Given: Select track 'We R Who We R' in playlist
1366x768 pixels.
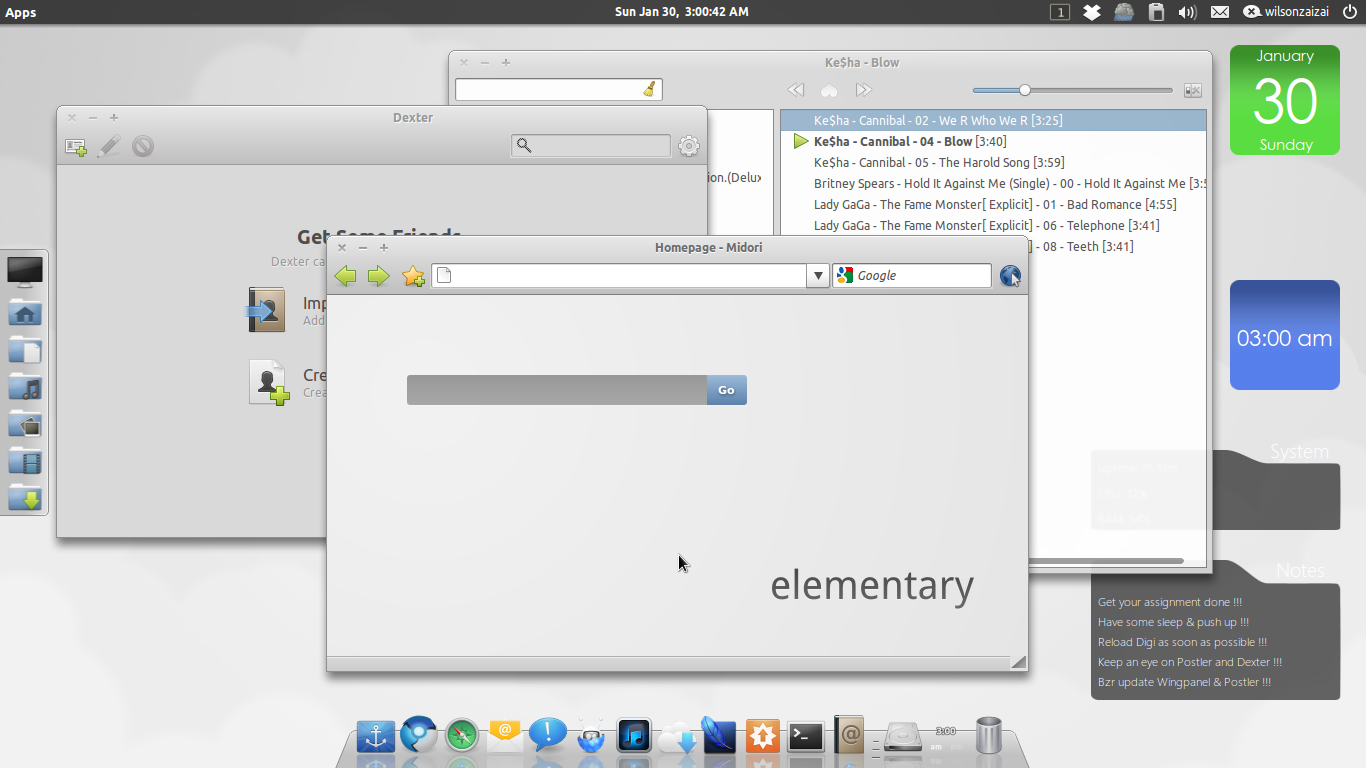Looking at the screenshot, I should coord(993,120).
